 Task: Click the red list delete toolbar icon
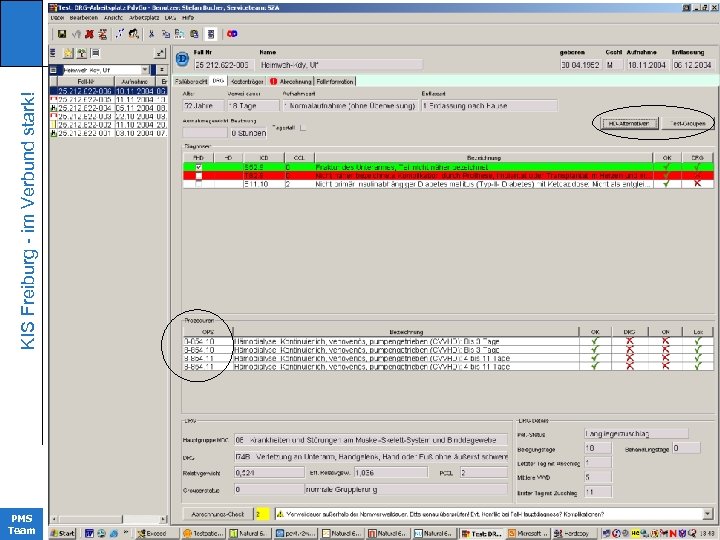tap(103, 34)
